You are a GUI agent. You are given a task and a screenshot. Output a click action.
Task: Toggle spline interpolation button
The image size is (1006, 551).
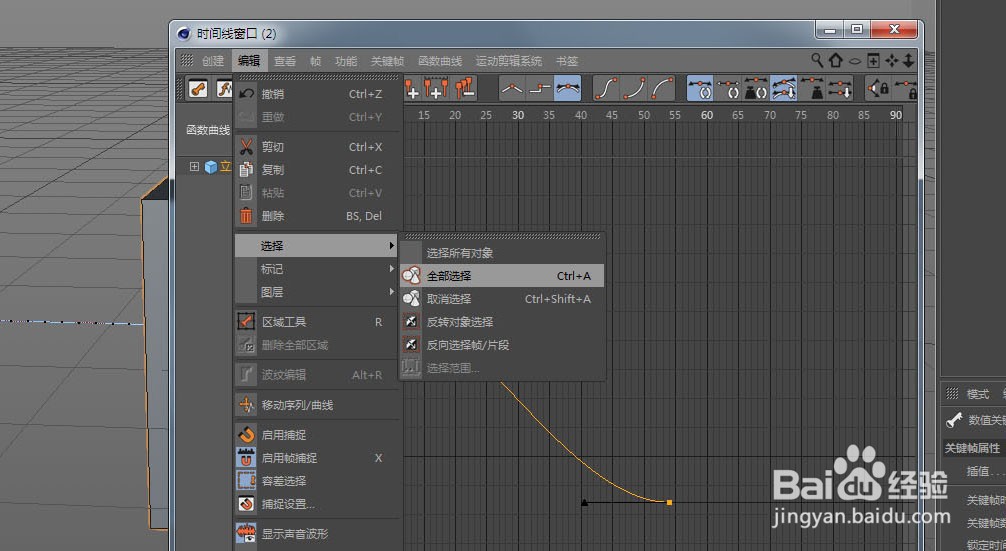coord(568,89)
